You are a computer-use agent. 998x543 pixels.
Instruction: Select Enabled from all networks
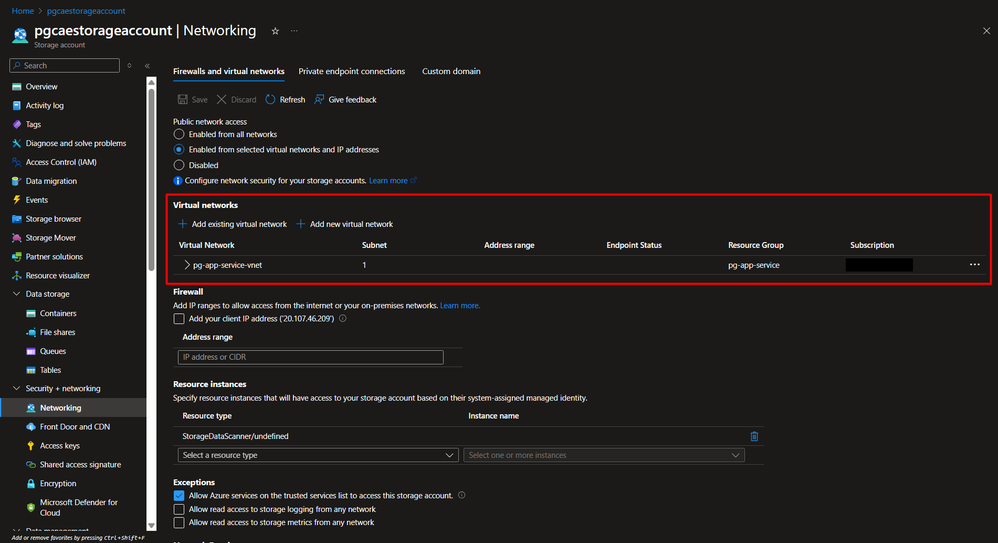click(x=179, y=134)
